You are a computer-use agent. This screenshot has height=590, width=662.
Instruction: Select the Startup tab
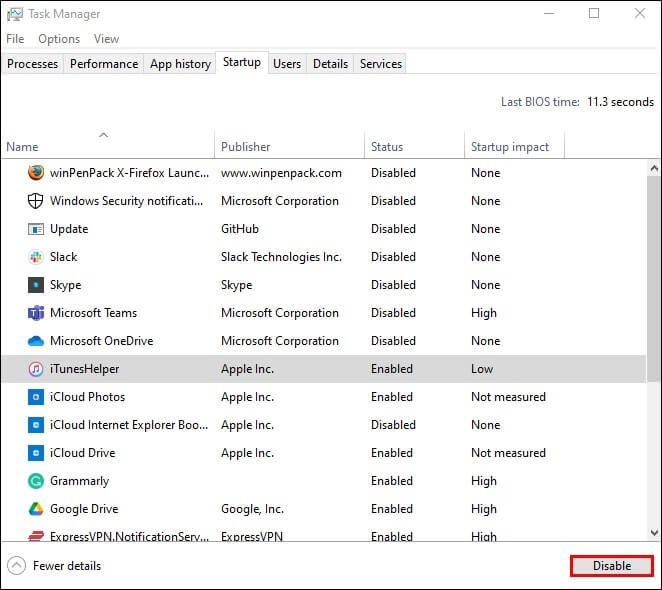242,63
